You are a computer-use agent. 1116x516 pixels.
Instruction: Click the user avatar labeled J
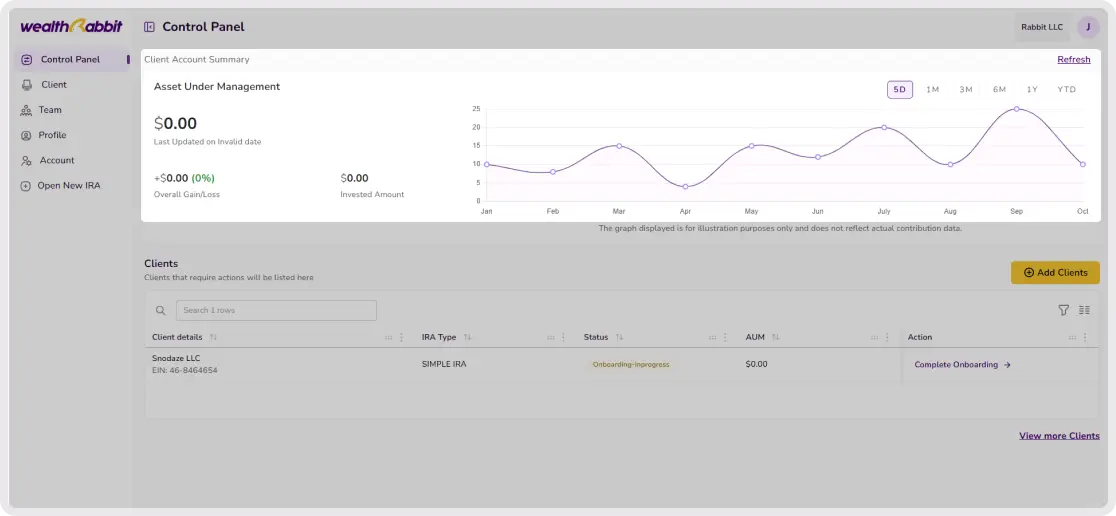(1087, 27)
